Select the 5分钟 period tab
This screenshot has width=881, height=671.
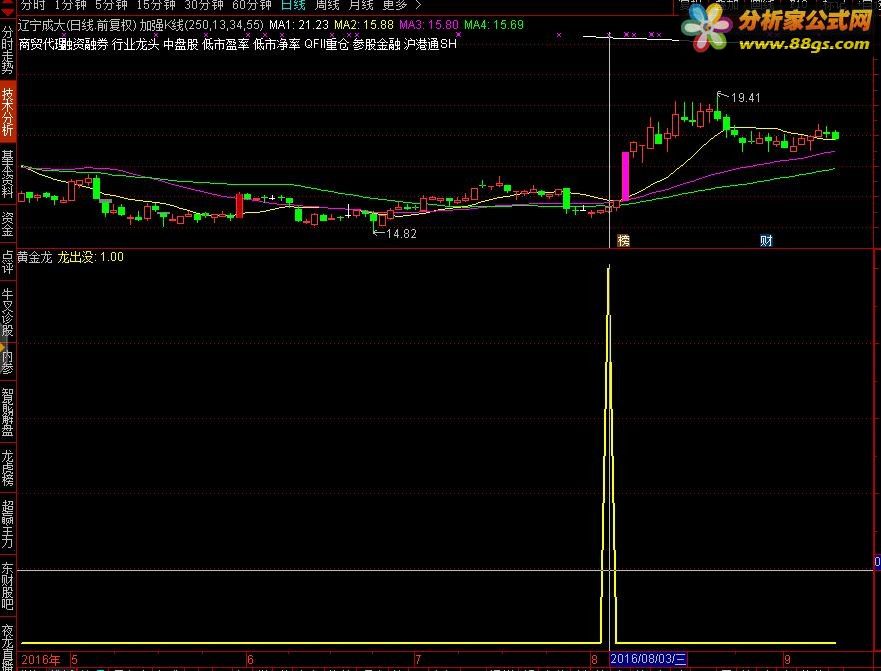111,6
